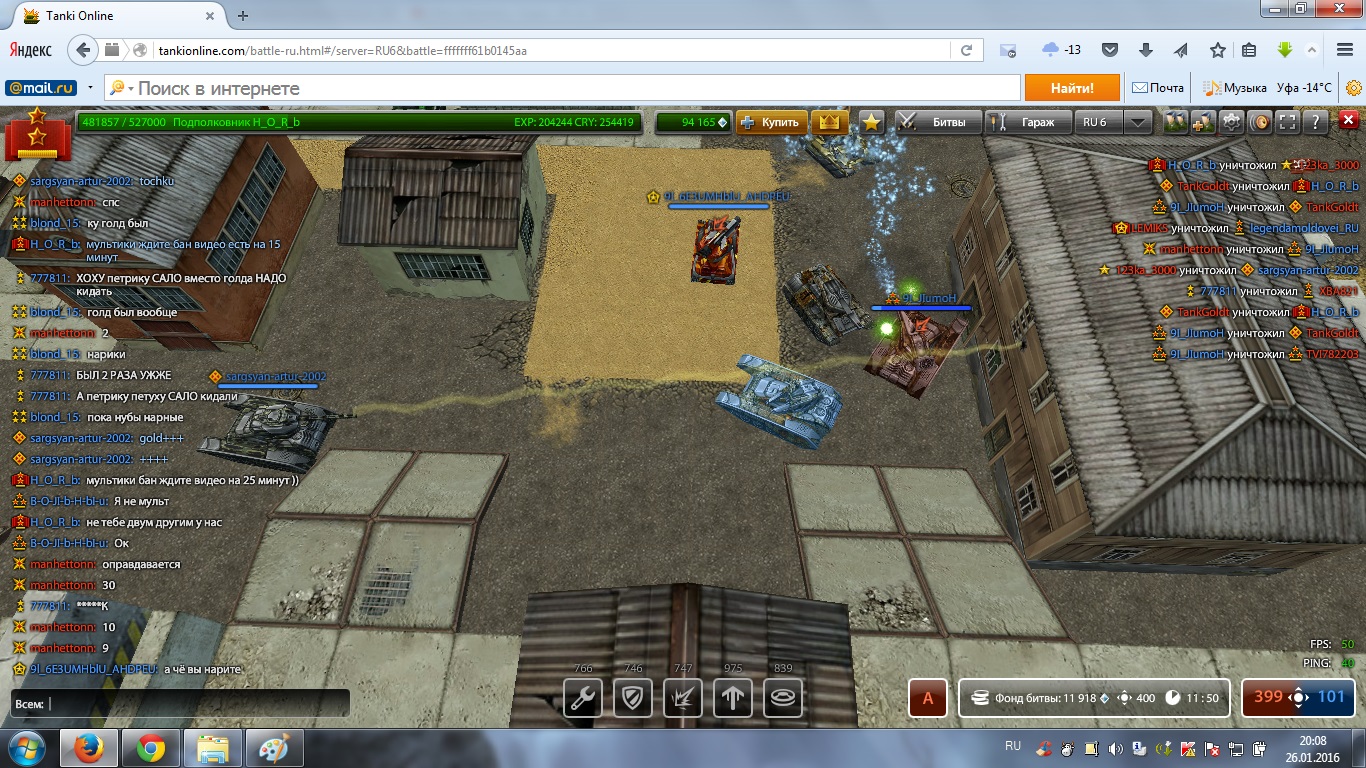This screenshot has height=768, width=1366.
Task: Click the chat input field labeled Всем
Action: (180, 703)
